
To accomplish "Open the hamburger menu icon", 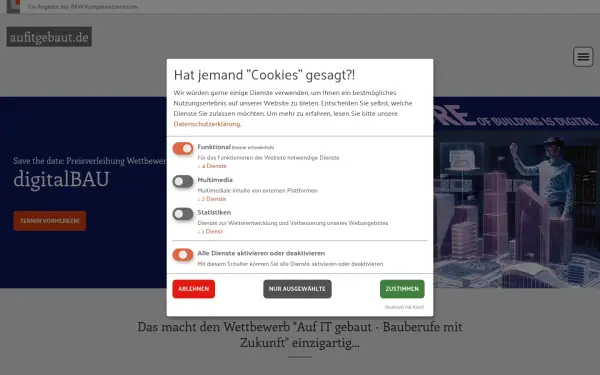I will point(583,57).
